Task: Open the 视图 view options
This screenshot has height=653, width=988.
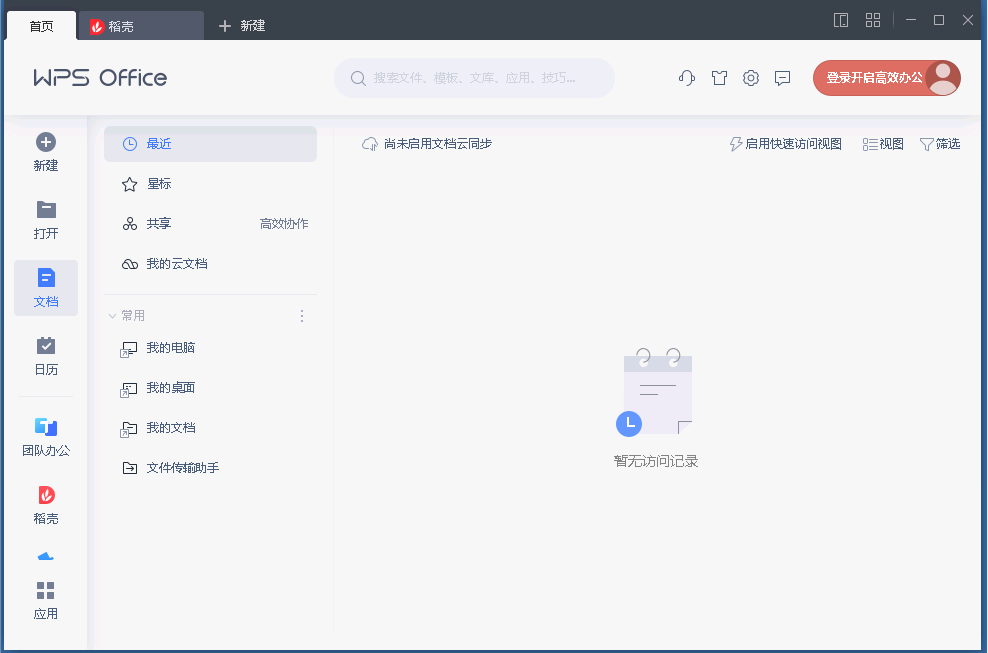Action: 883,144
